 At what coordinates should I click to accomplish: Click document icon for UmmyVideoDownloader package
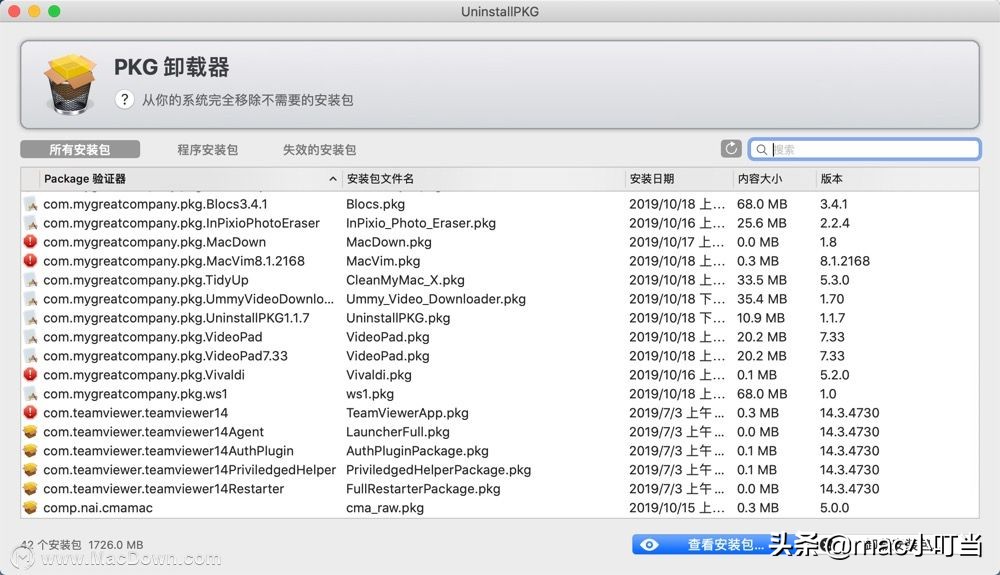click(x=30, y=299)
